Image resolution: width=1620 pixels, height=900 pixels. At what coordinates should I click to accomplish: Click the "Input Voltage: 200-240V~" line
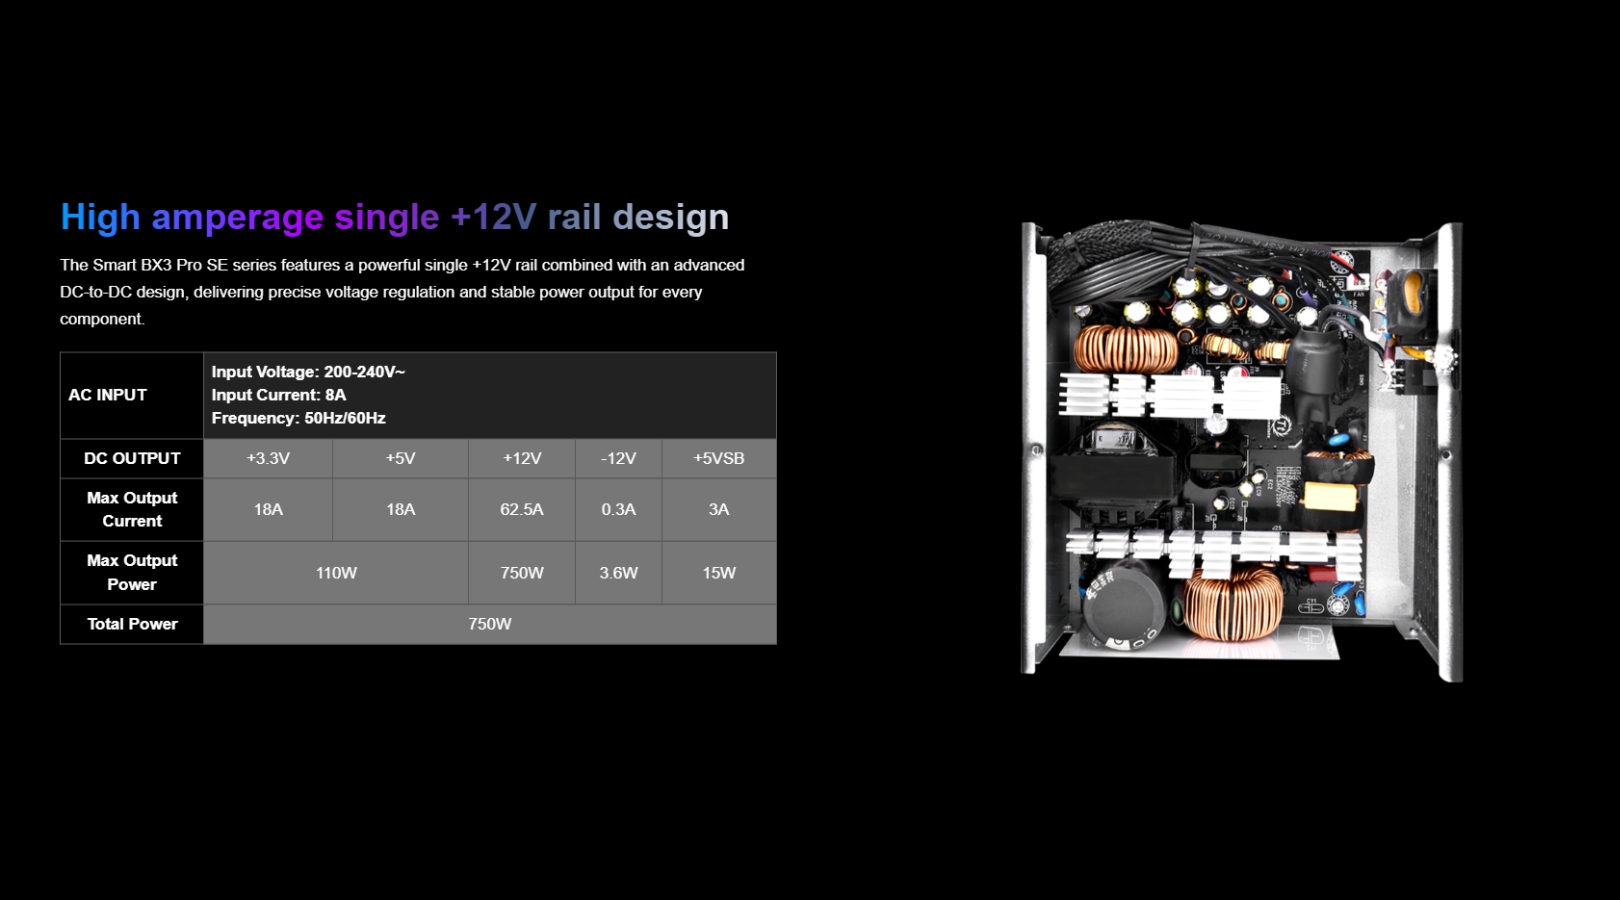pyautogui.click(x=308, y=372)
